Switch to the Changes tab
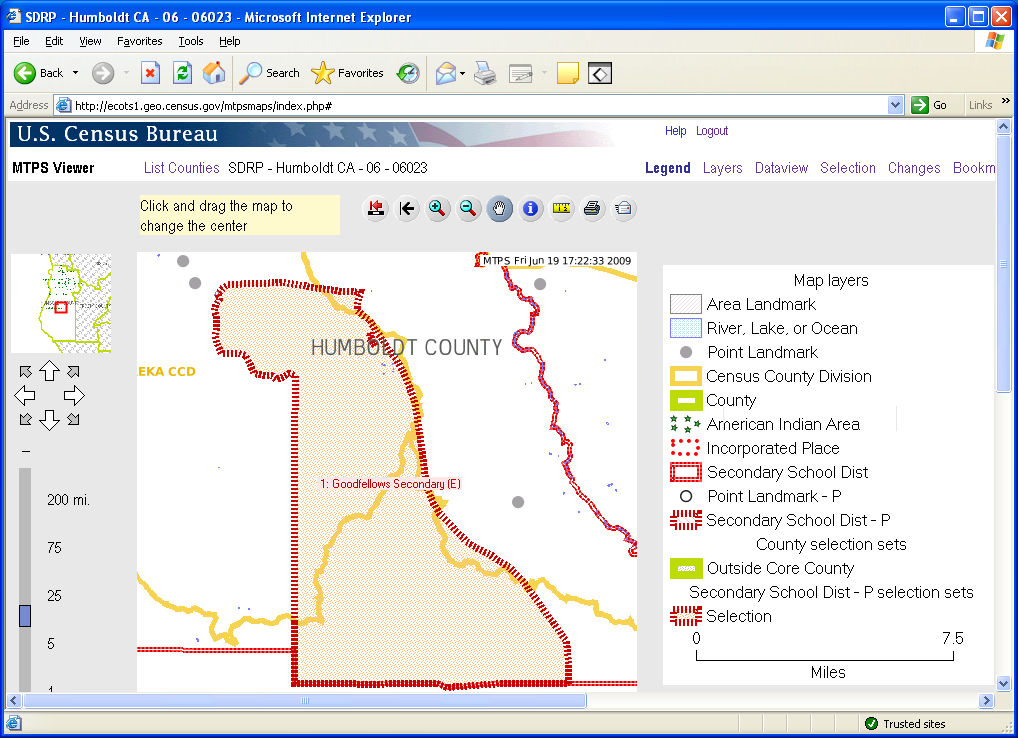Image resolution: width=1018 pixels, height=738 pixels. tap(914, 168)
